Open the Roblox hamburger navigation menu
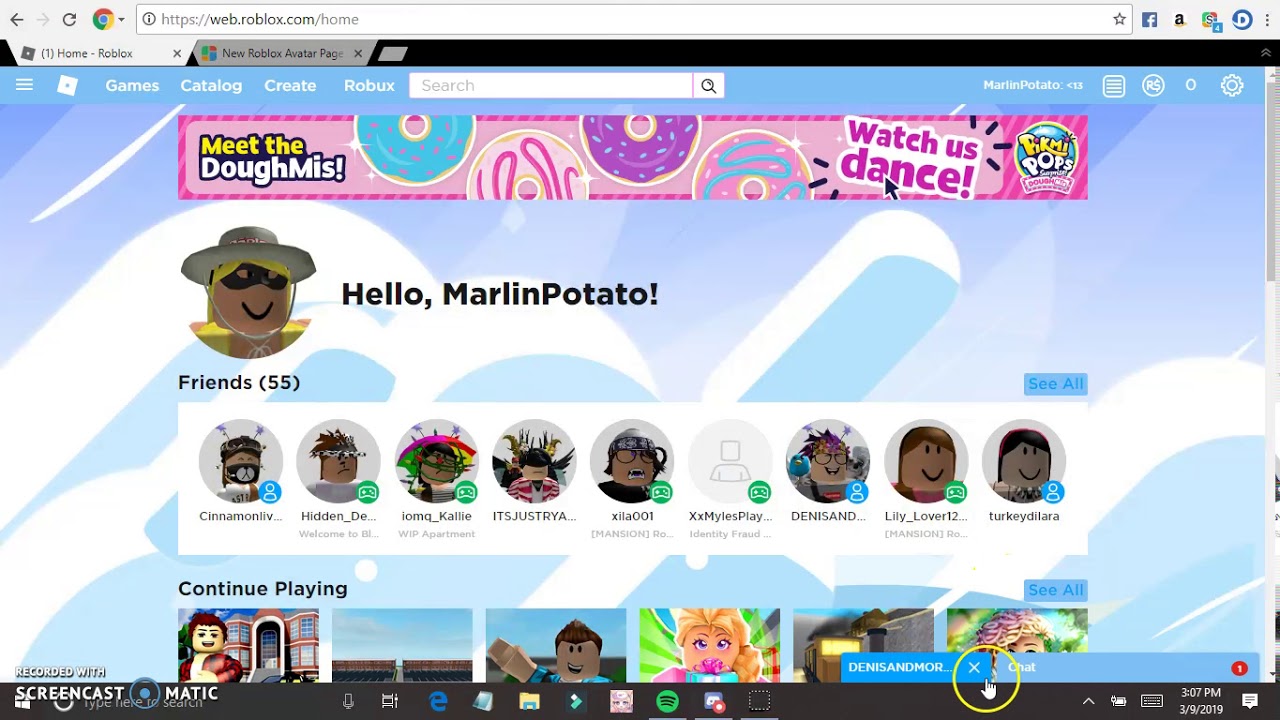Viewport: 1280px width, 720px height. 24,85
